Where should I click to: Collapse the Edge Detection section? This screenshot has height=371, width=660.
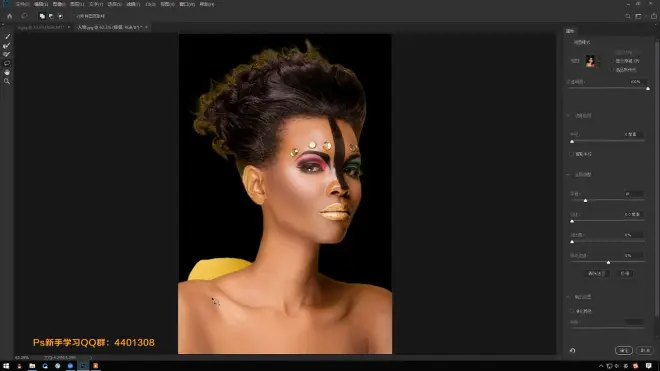pyautogui.click(x=568, y=115)
